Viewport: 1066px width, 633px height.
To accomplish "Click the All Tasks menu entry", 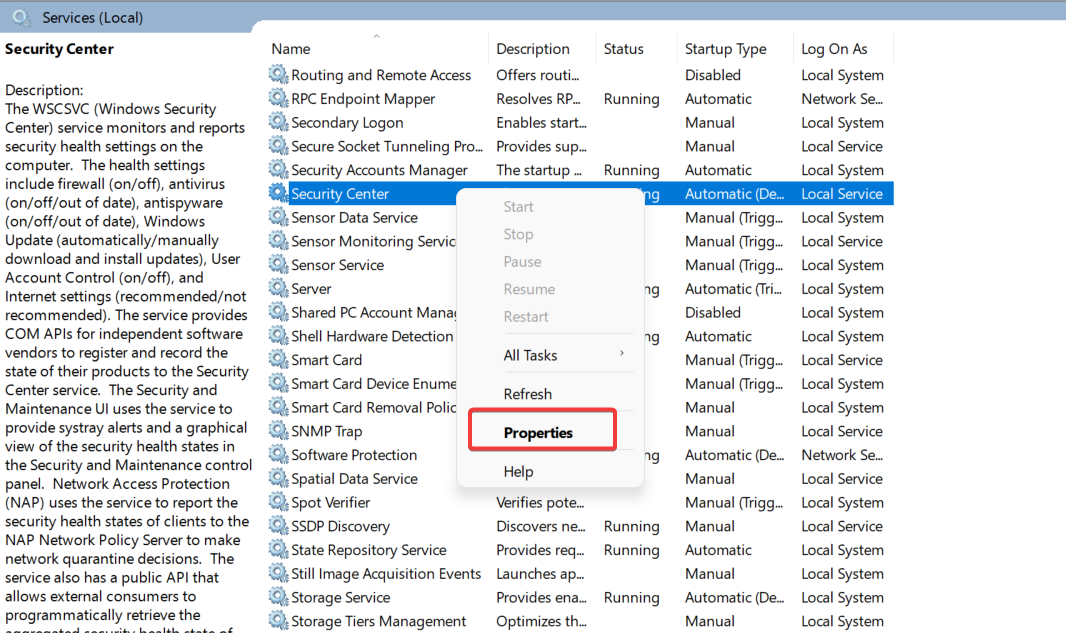I will [x=530, y=355].
